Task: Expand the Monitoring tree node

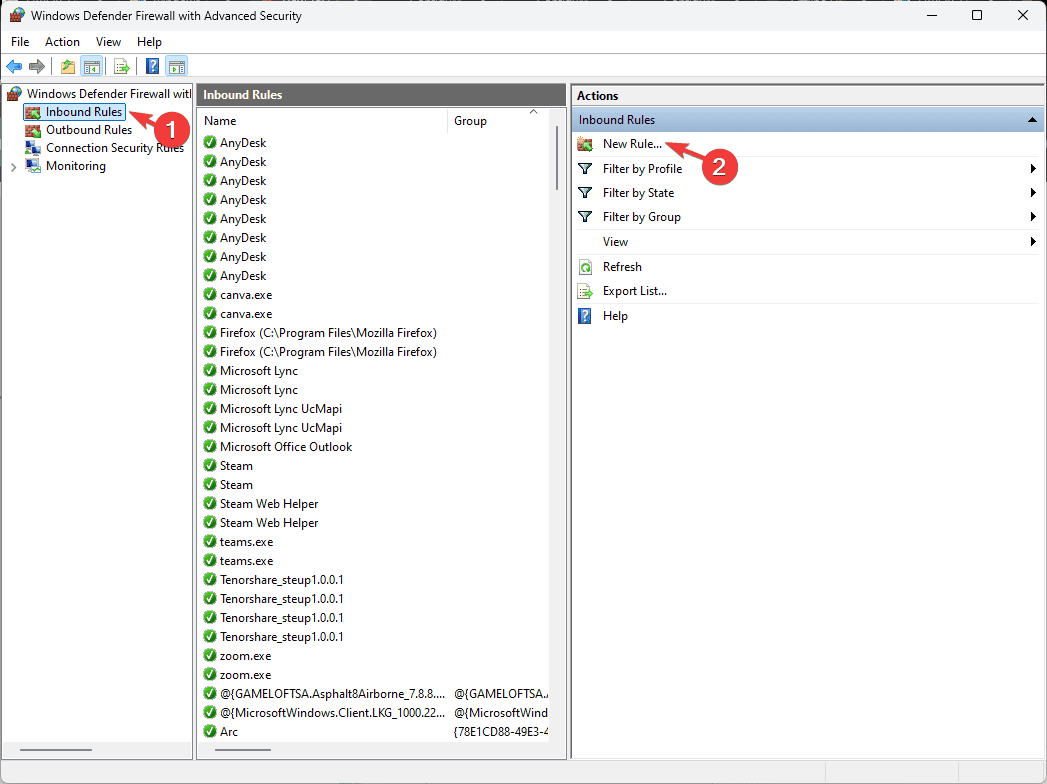Action: coord(13,167)
